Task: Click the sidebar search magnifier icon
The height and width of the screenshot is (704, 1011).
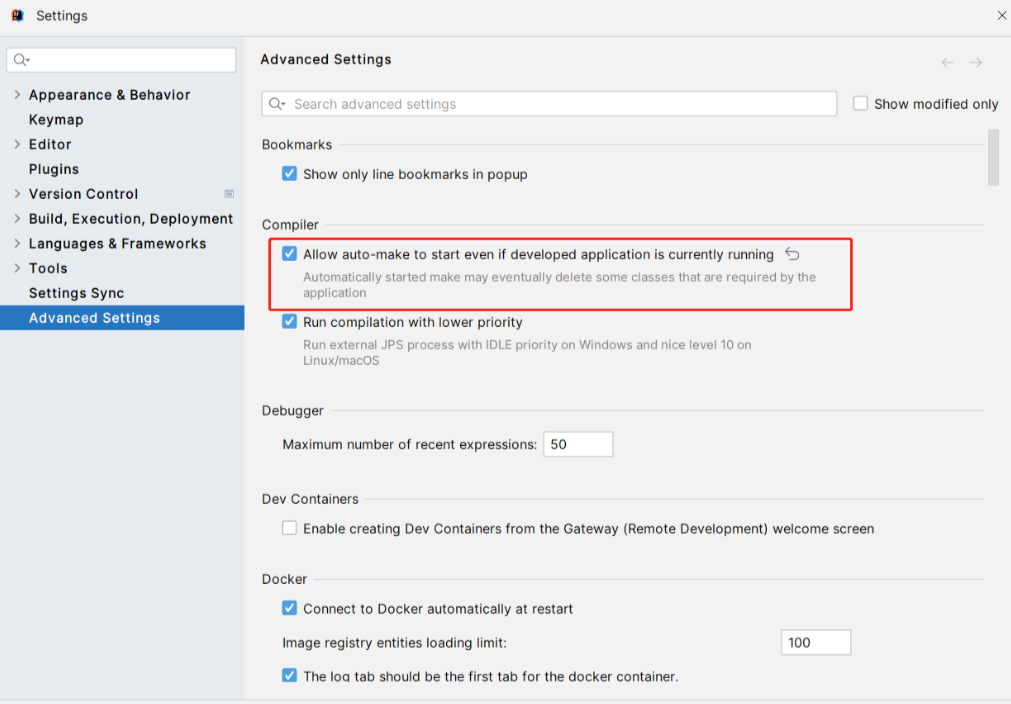Action: point(21,60)
